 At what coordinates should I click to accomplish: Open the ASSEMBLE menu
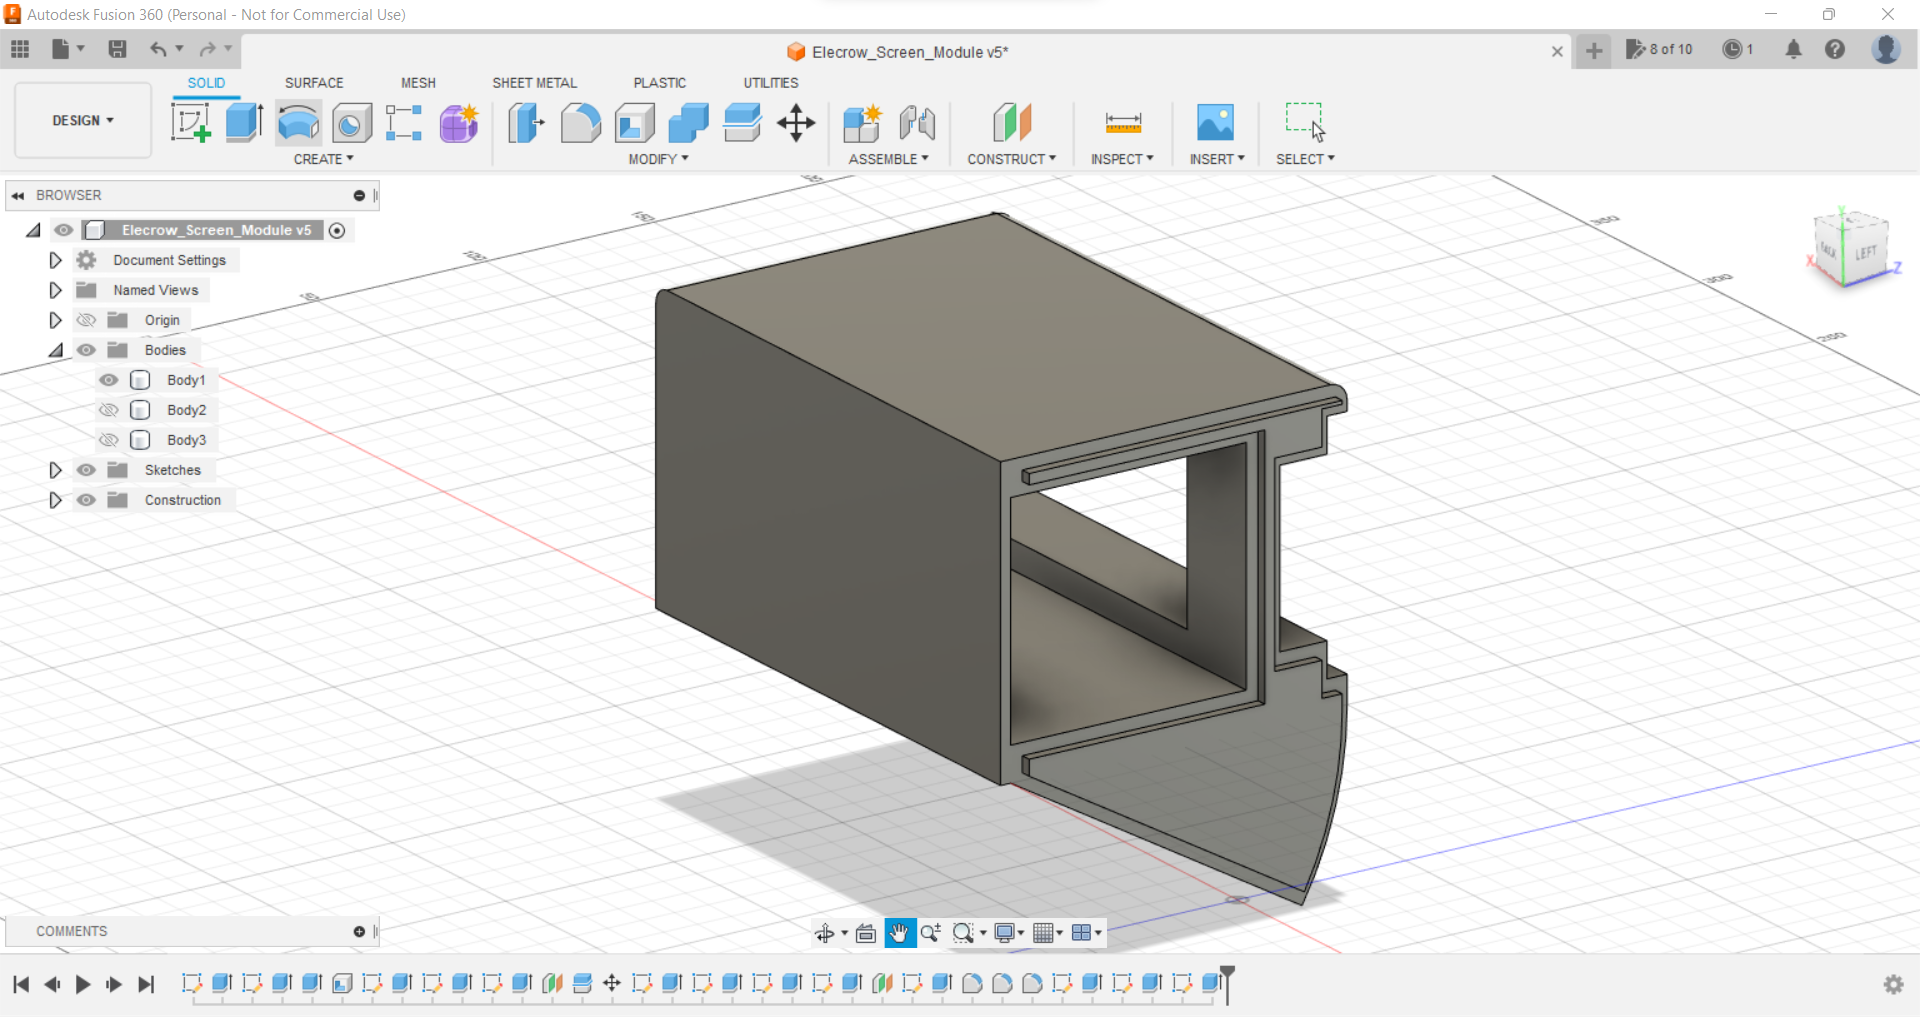pyautogui.click(x=888, y=159)
